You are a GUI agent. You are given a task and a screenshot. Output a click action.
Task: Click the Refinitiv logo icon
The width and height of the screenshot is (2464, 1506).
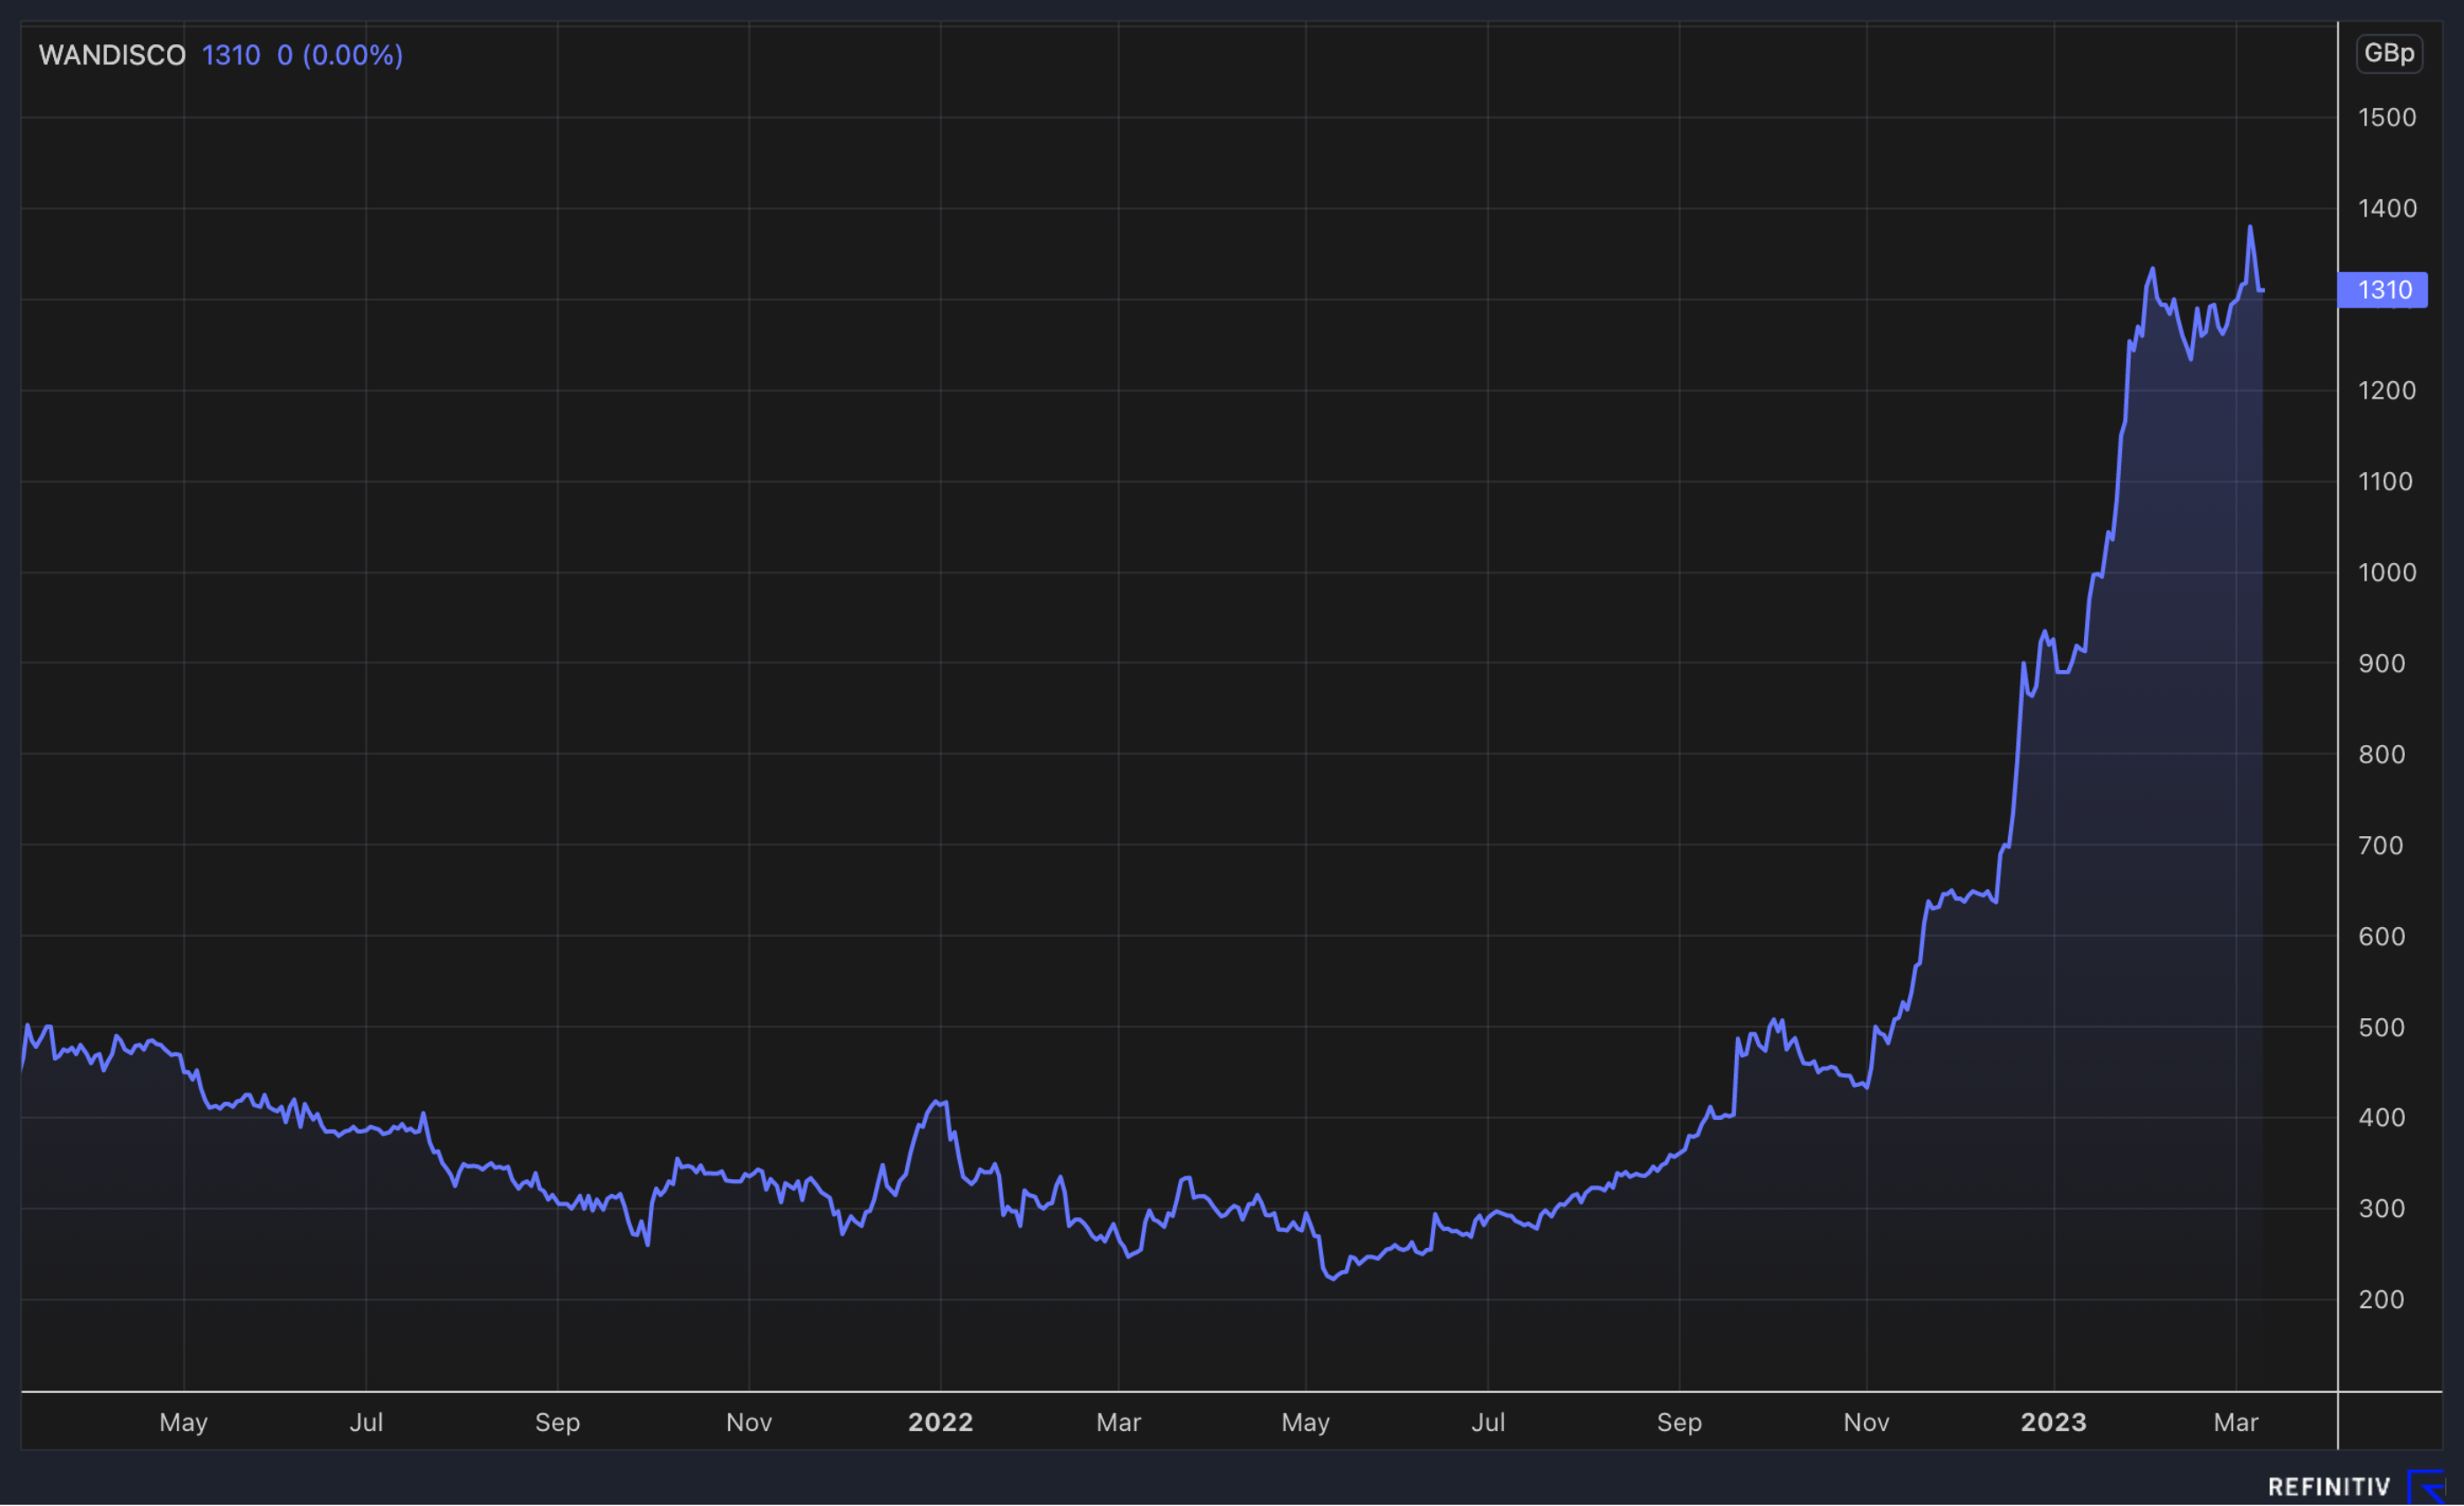pos(2425,1486)
